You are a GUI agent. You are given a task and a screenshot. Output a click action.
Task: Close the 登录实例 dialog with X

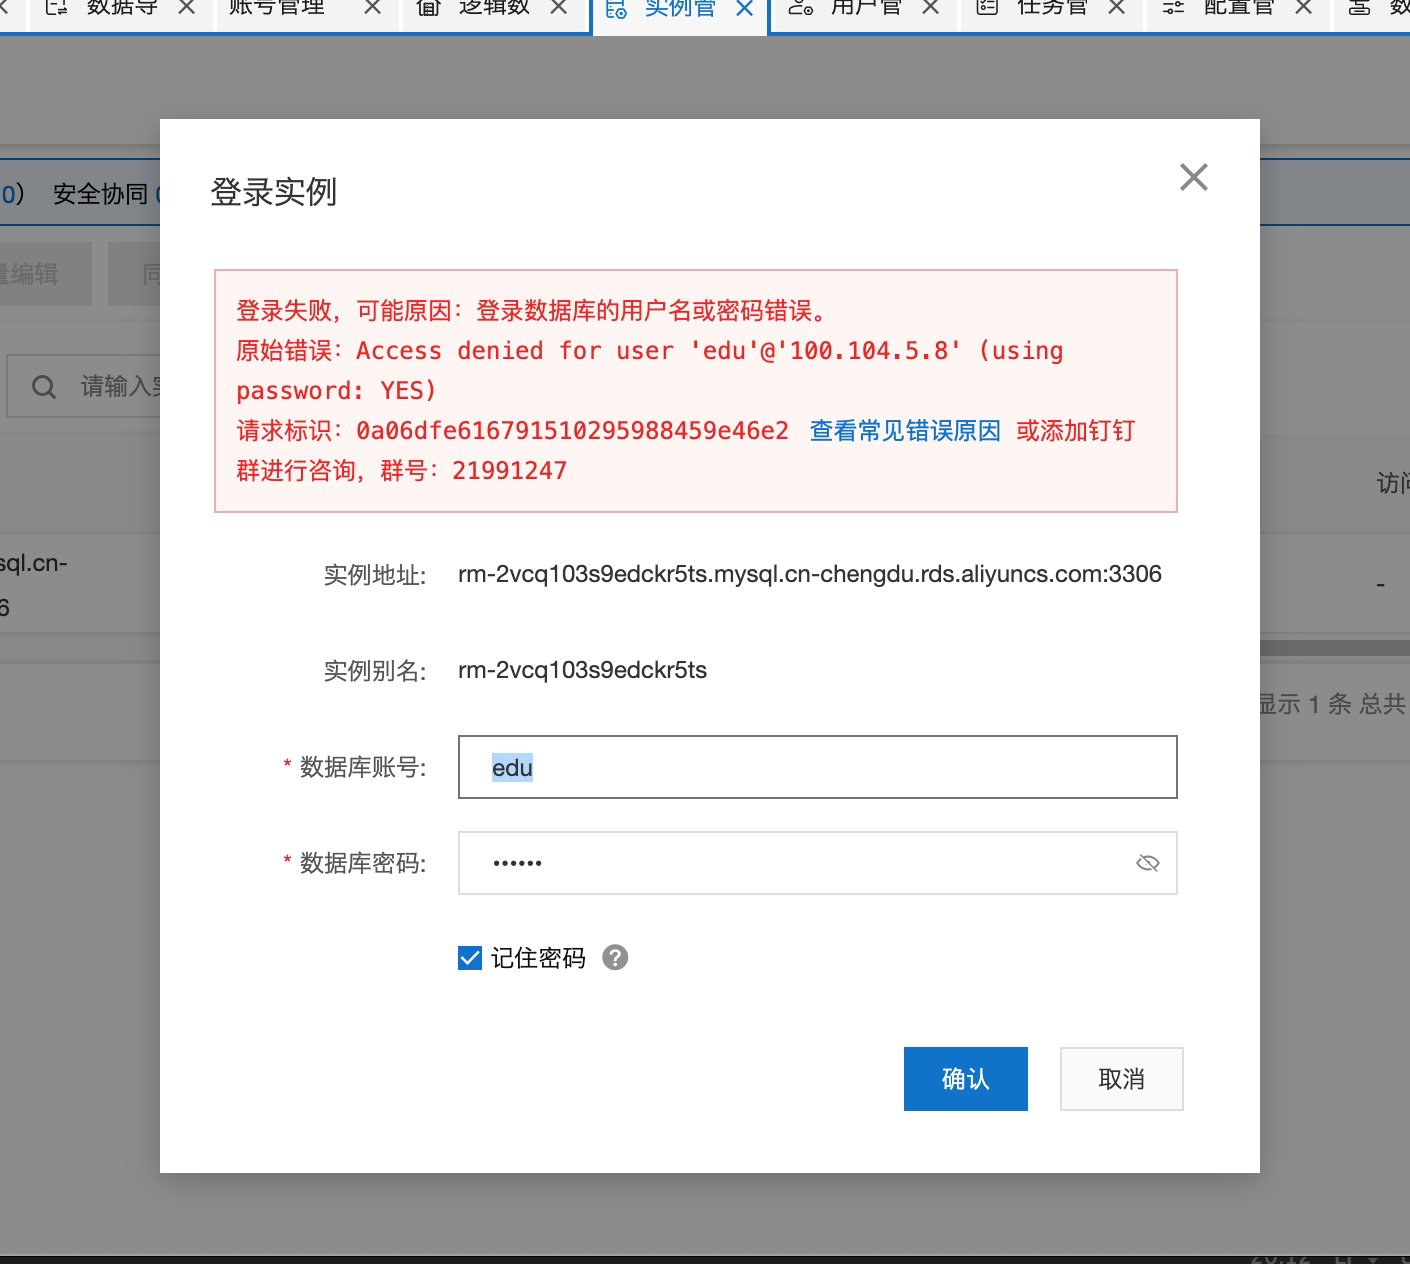1193,177
